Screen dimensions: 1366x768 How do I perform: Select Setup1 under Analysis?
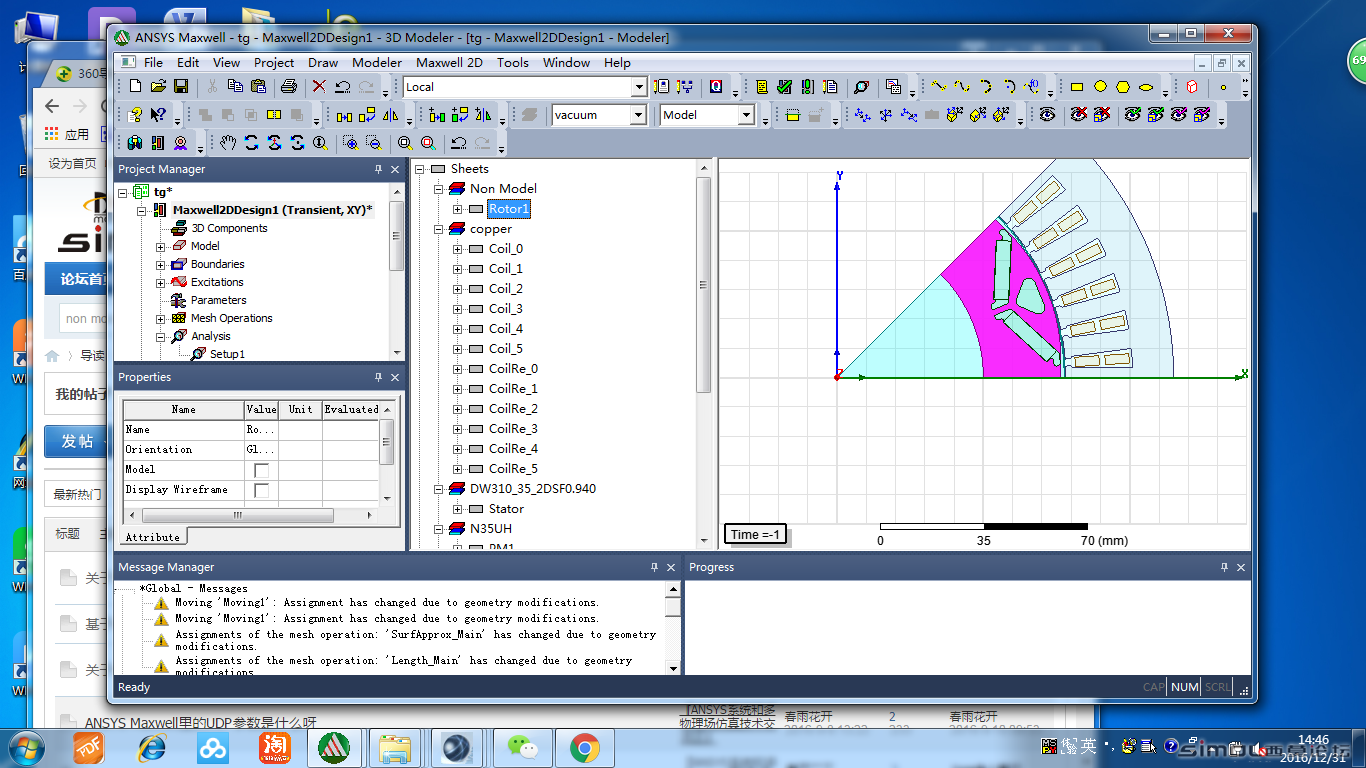227,354
